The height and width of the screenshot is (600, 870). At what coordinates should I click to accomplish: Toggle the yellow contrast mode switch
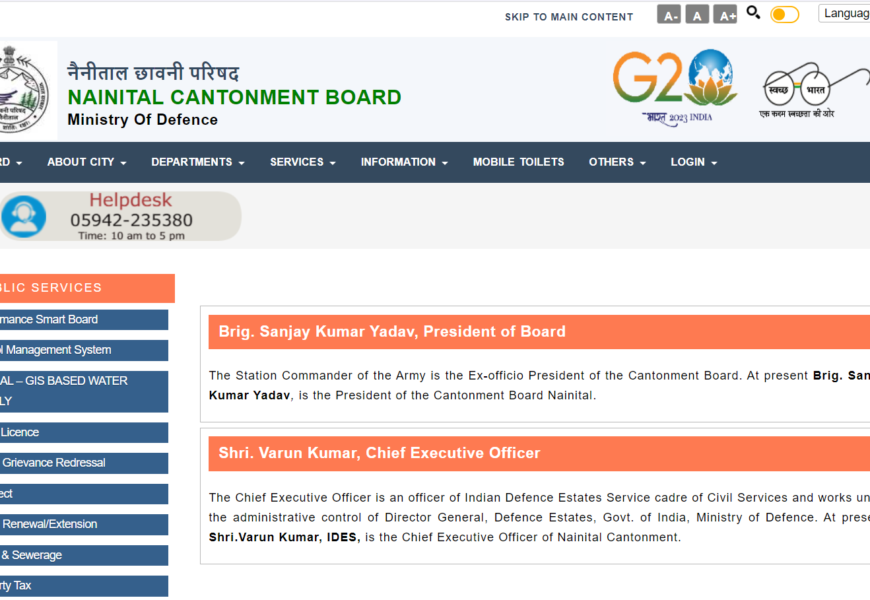[x=785, y=14]
